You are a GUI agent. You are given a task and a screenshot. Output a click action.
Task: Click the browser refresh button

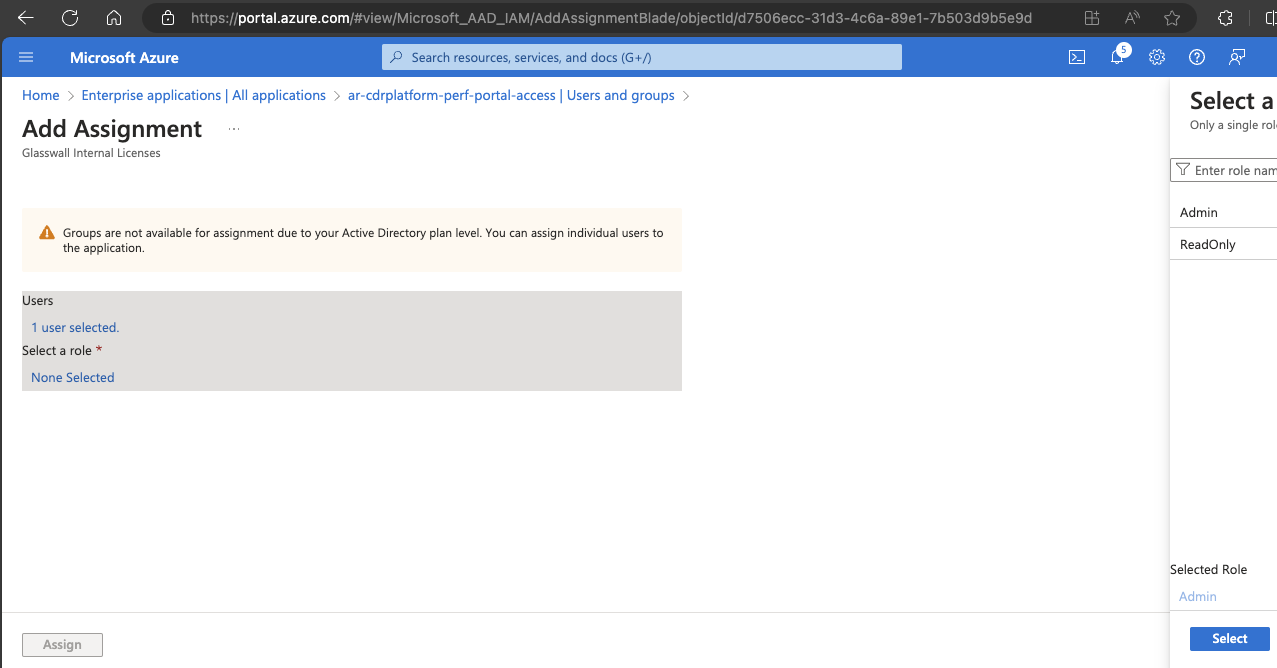pyautogui.click(x=70, y=18)
